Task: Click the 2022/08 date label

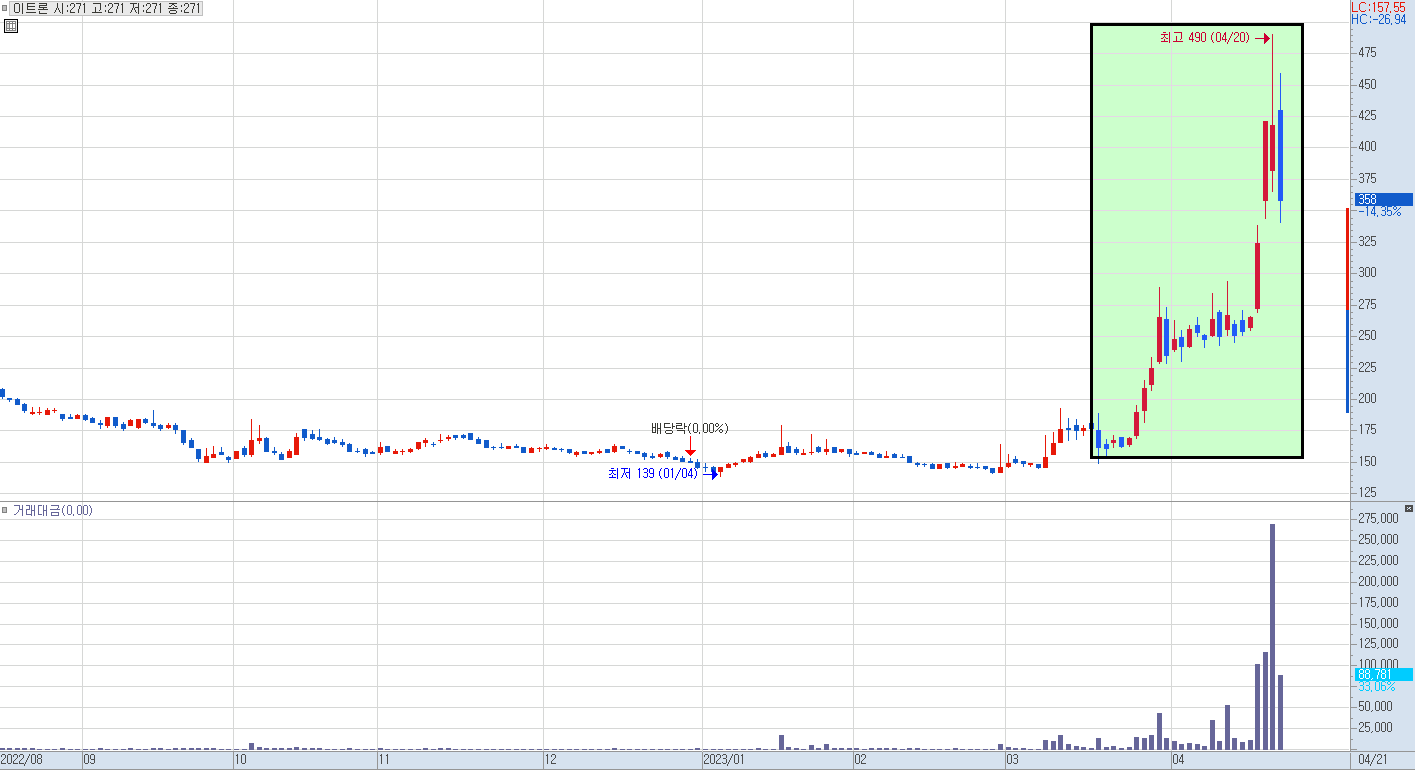Action: 22,760
